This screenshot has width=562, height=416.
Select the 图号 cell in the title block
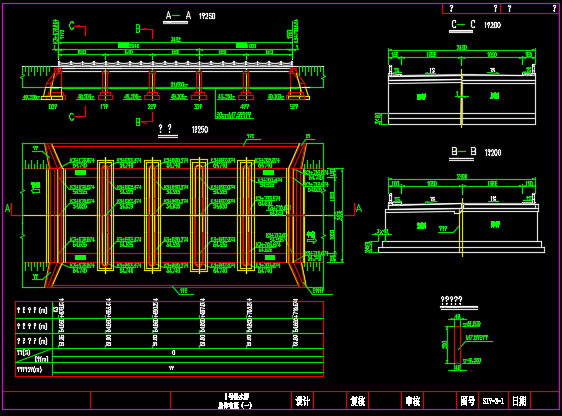click(467, 401)
